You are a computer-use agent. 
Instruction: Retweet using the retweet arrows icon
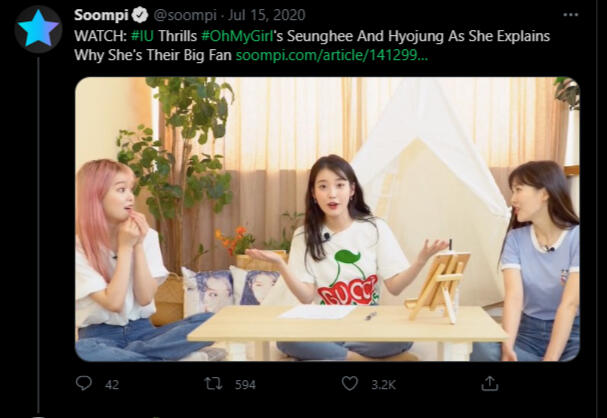[213, 383]
